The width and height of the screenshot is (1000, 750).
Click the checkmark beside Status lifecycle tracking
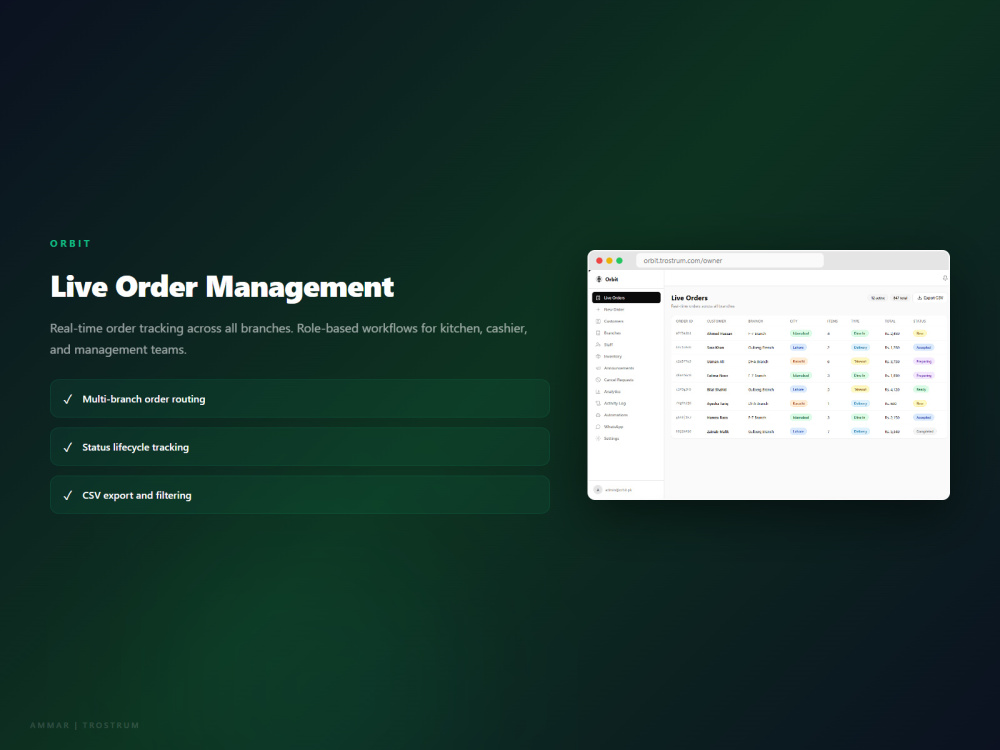tap(68, 447)
